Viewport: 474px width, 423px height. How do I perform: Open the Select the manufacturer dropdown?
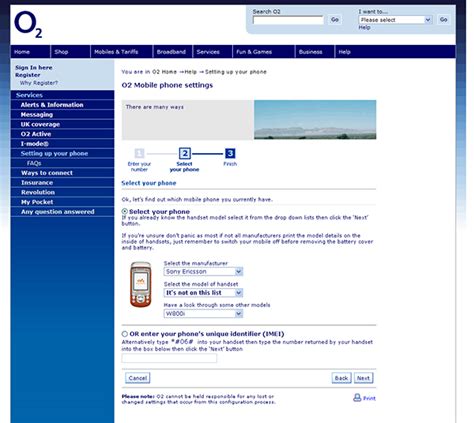[203, 272]
